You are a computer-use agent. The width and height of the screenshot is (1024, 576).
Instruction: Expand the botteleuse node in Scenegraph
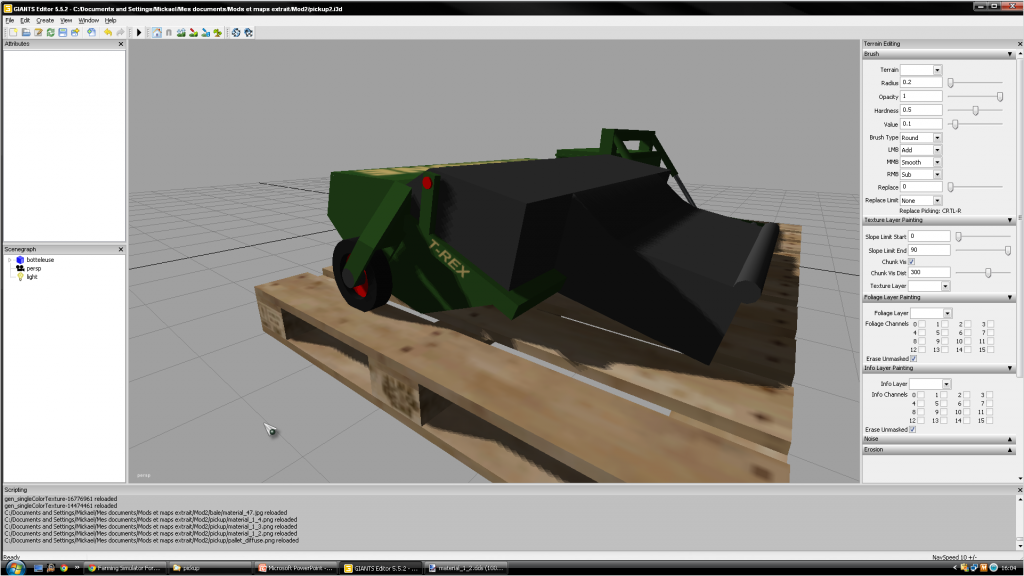tap(10, 260)
